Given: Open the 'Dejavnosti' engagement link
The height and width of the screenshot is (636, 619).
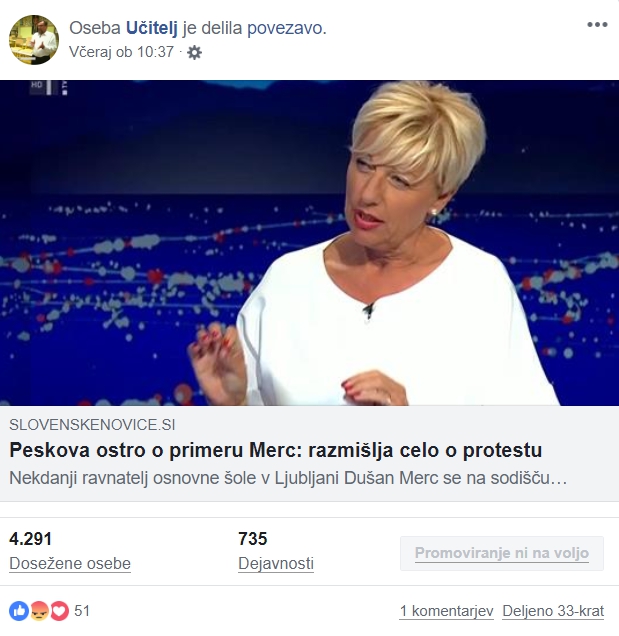Looking at the screenshot, I should (276, 563).
